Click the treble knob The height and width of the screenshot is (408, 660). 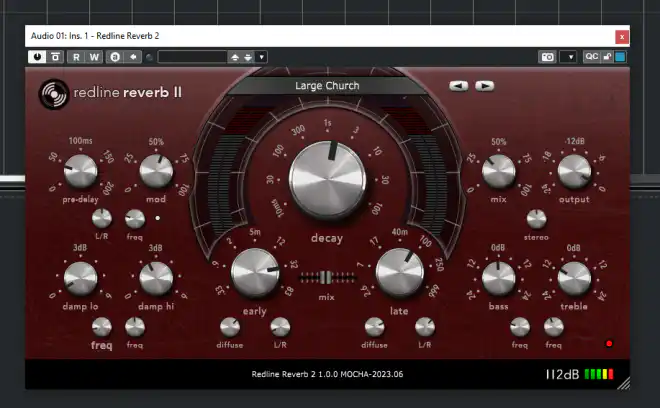pos(574,278)
